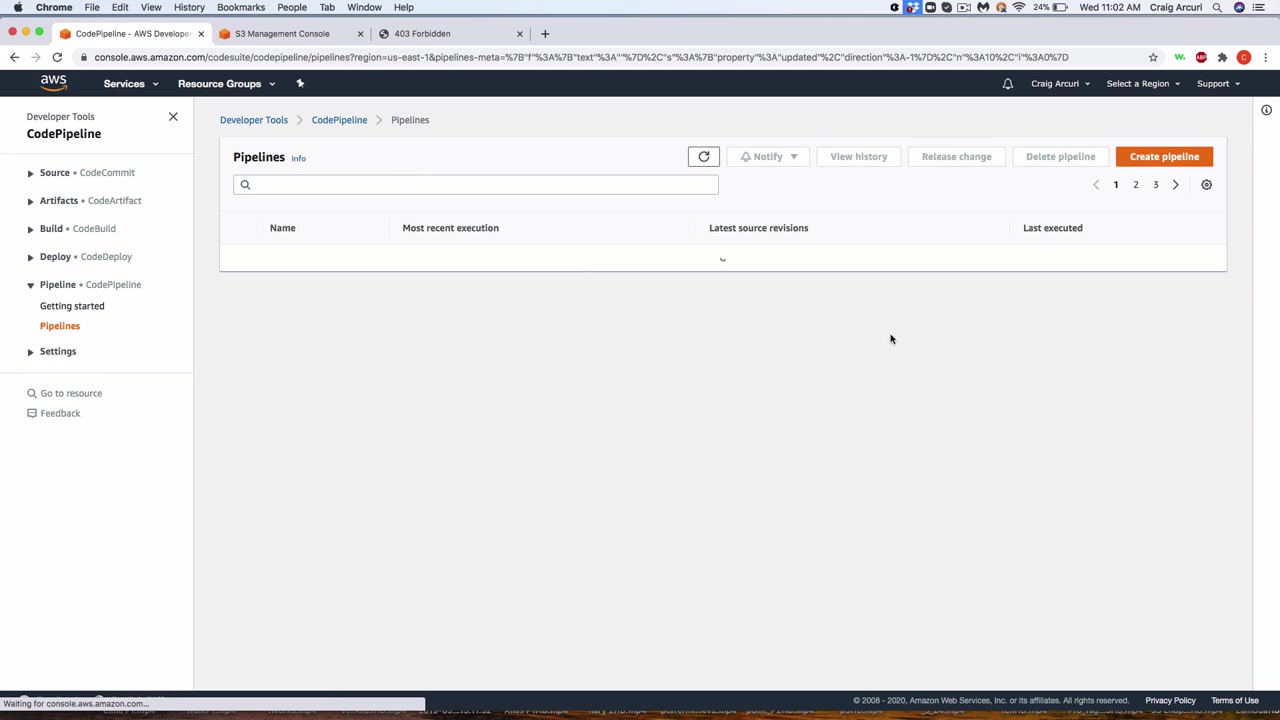The height and width of the screenshot is (720, 1280).
Task: Open the Notify dropdown
Action: coord(768,157)
